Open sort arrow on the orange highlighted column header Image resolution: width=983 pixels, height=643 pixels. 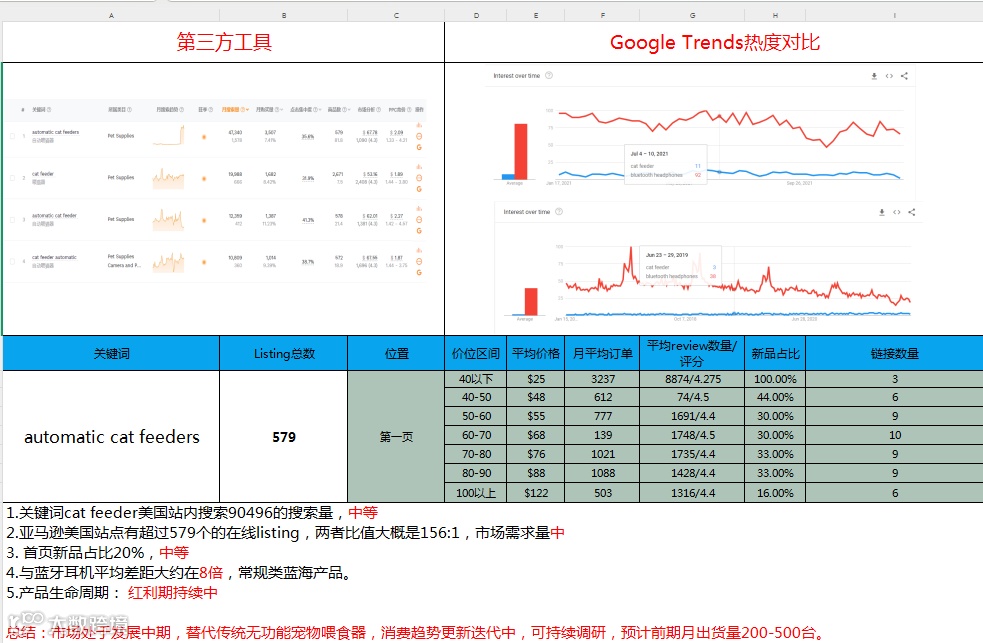(248, 110)
